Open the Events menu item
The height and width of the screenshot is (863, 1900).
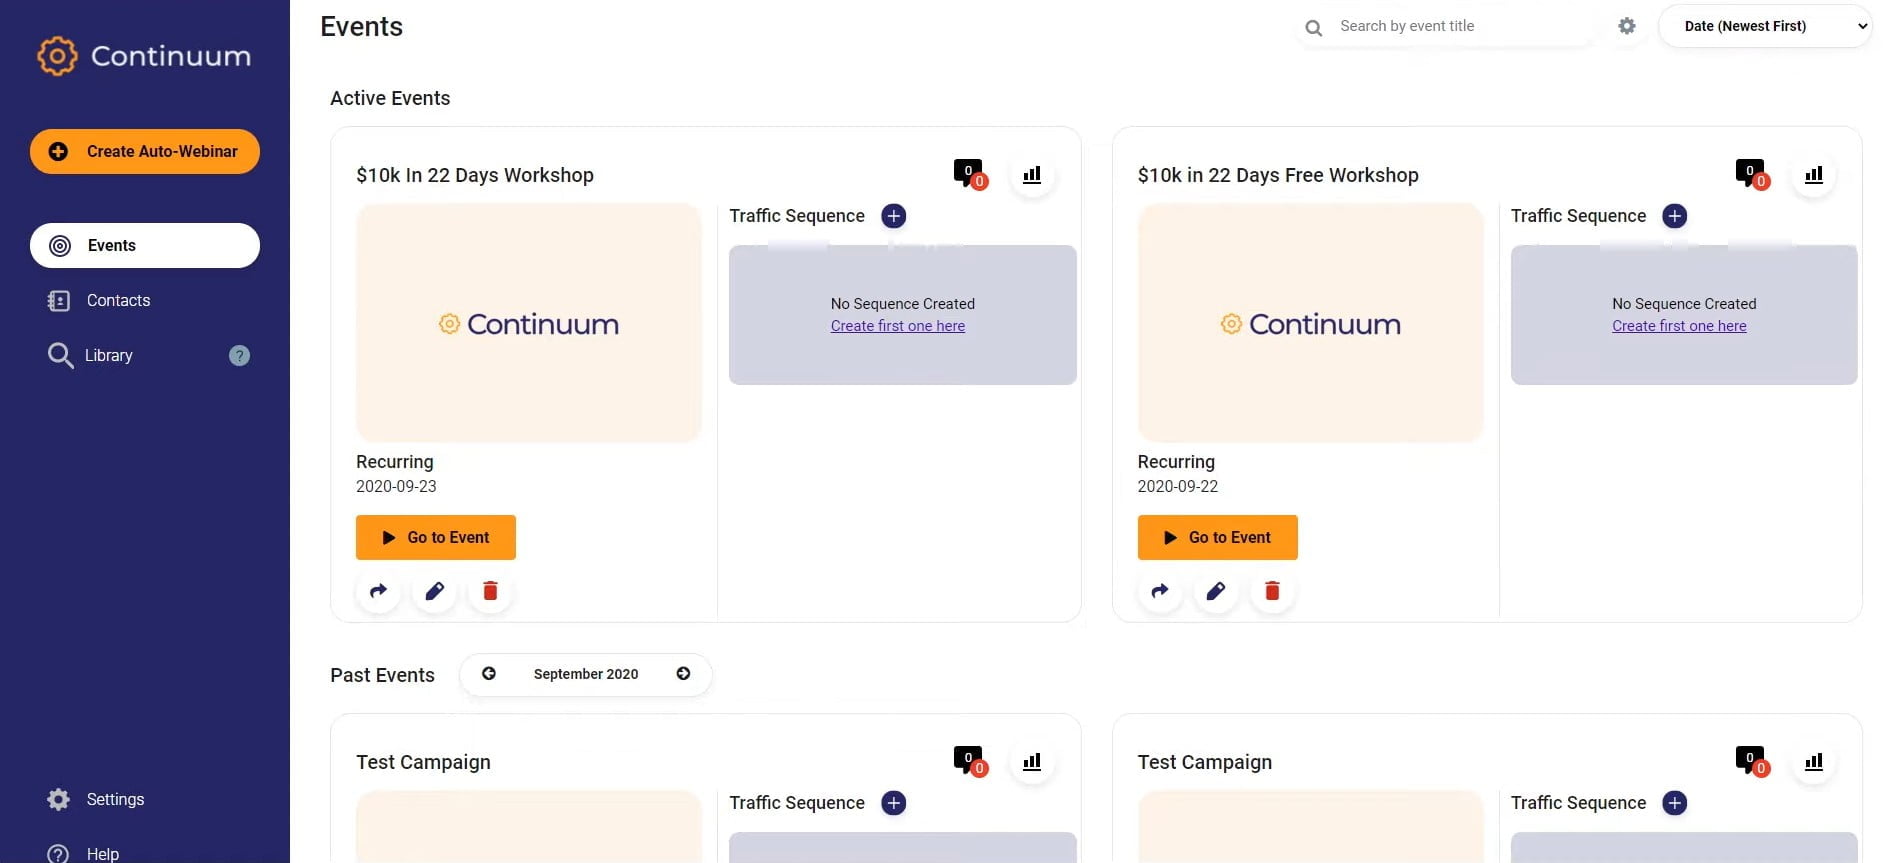145,245
